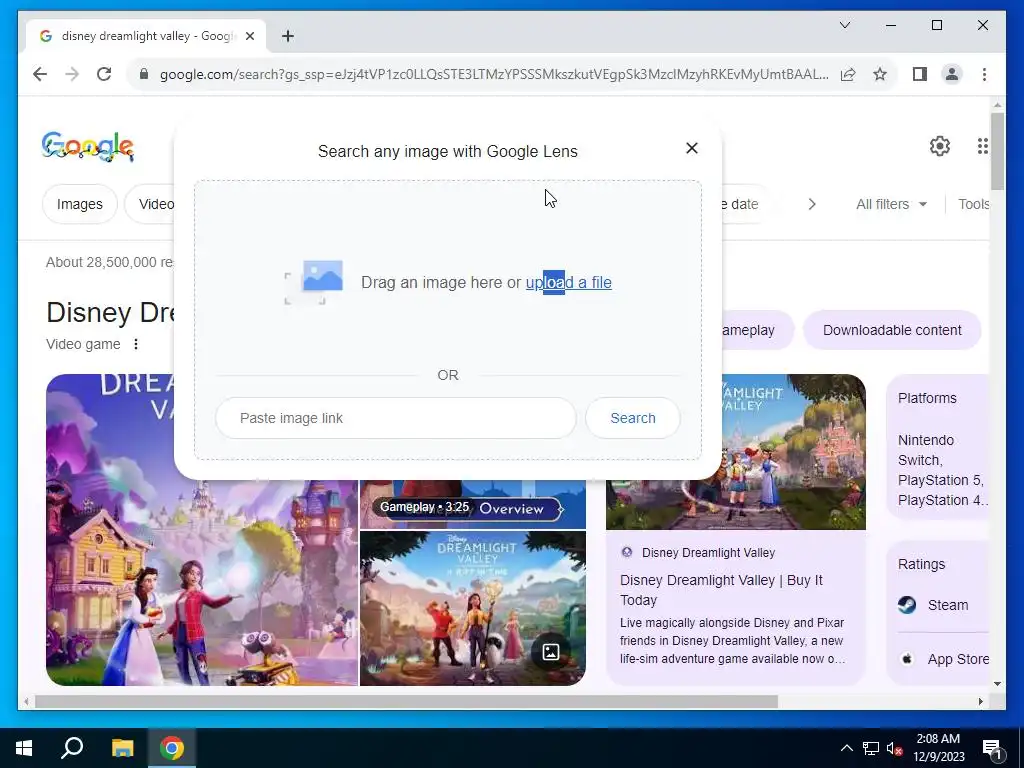Play the Gameplay 3:25 video thumbnail
Screen dimensions: 1024x768
473,504
